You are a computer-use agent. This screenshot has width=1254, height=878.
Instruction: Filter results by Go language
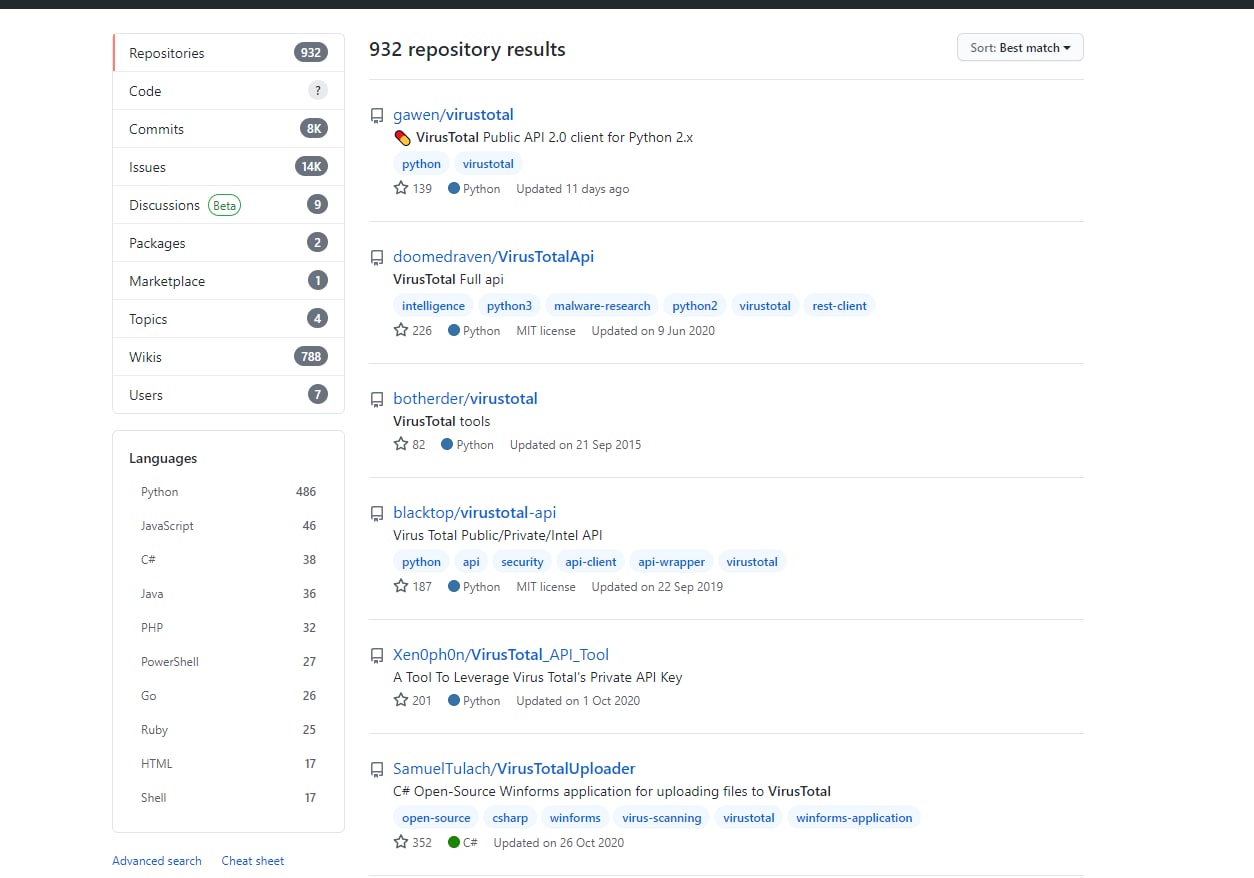point(228,696)
